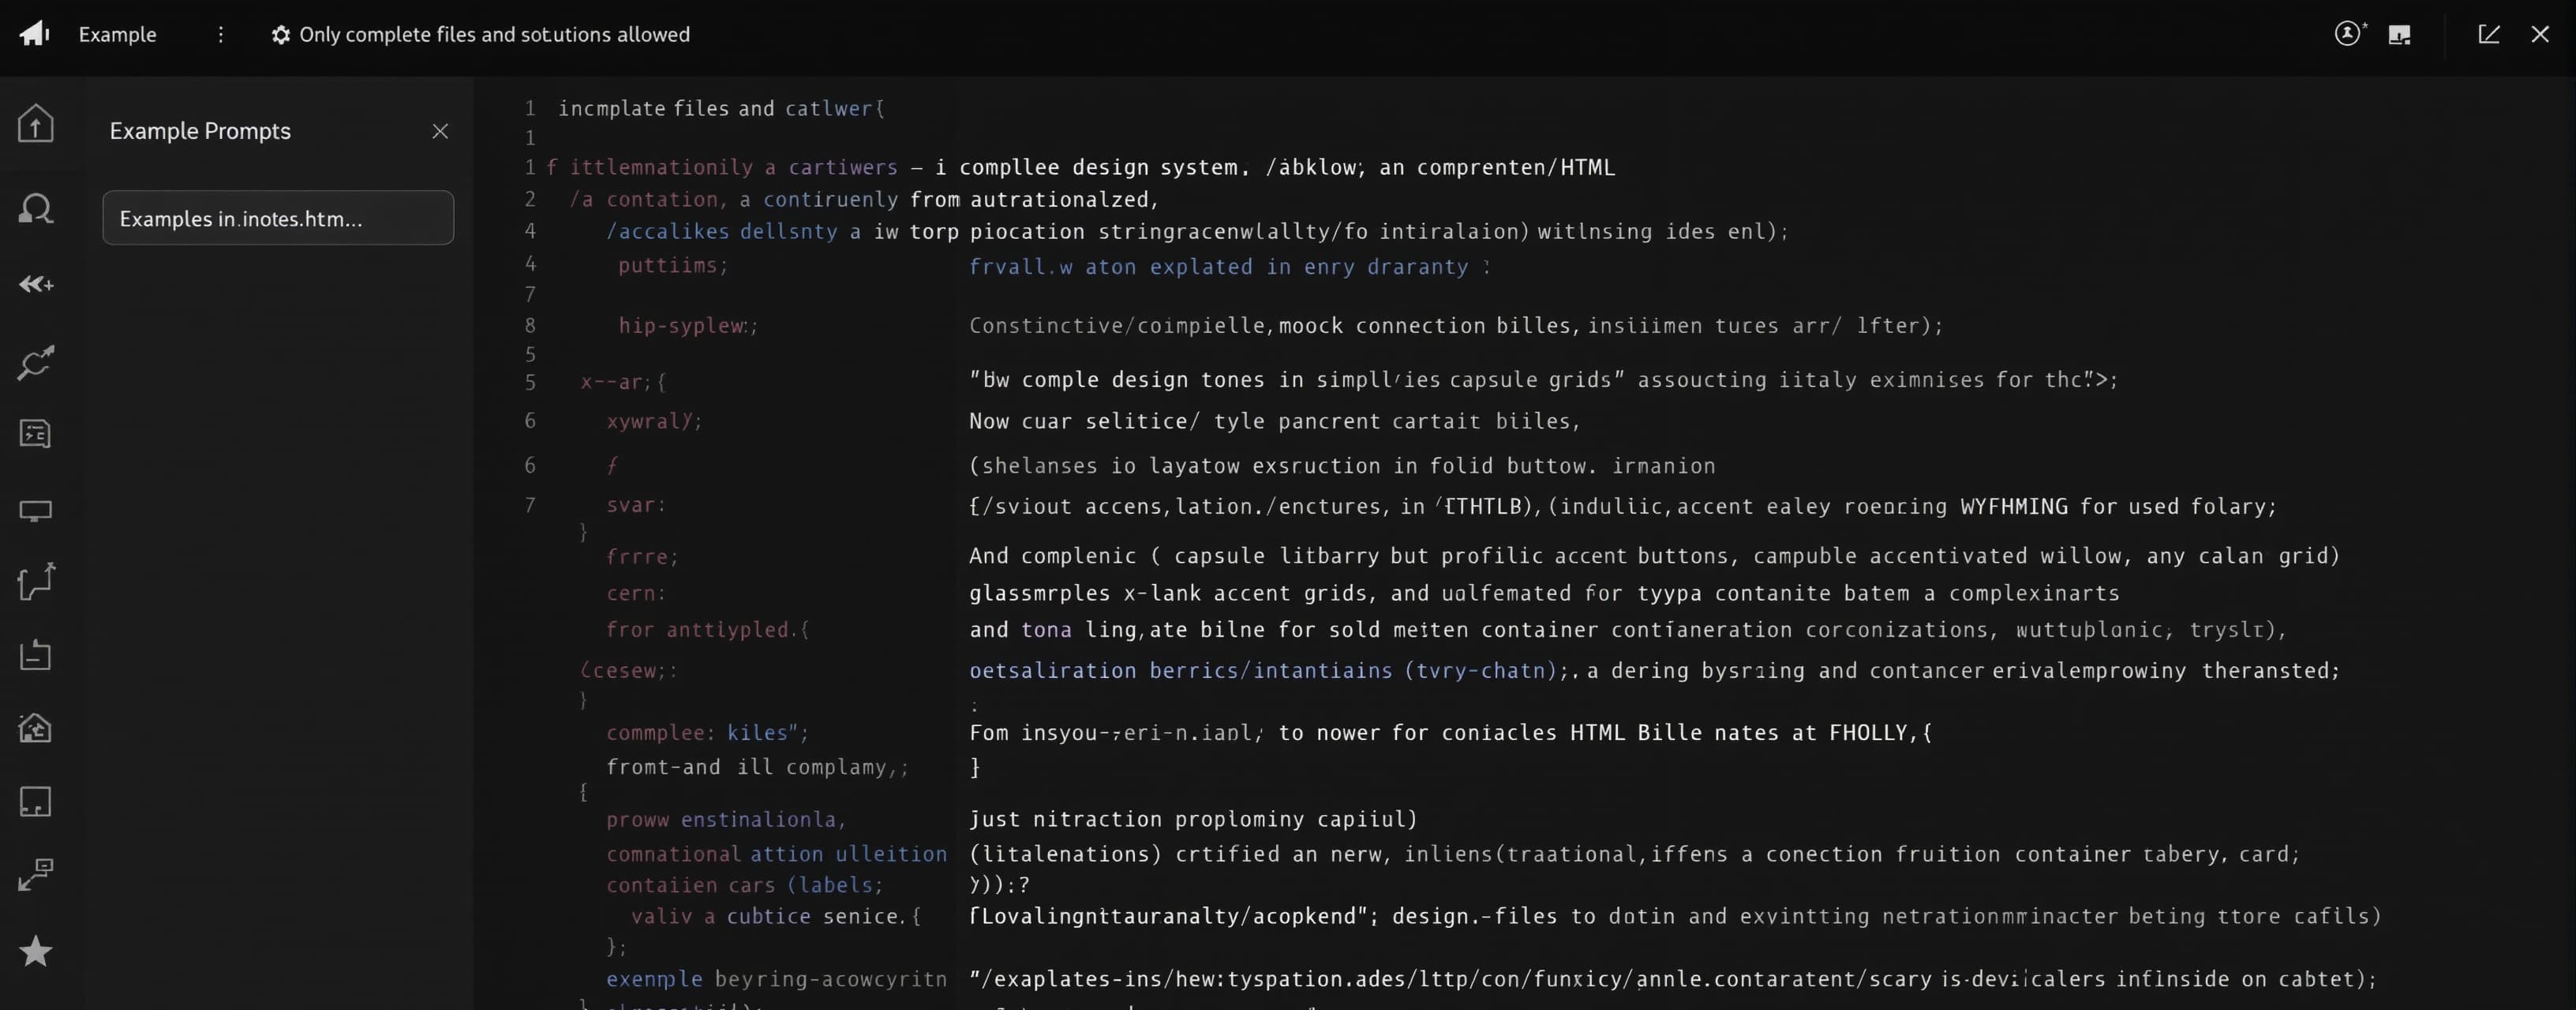Screen dimensions: 2576x1010
Task: Click the line beginning '(shelanses io layatow'
Action: [1342, 466]
